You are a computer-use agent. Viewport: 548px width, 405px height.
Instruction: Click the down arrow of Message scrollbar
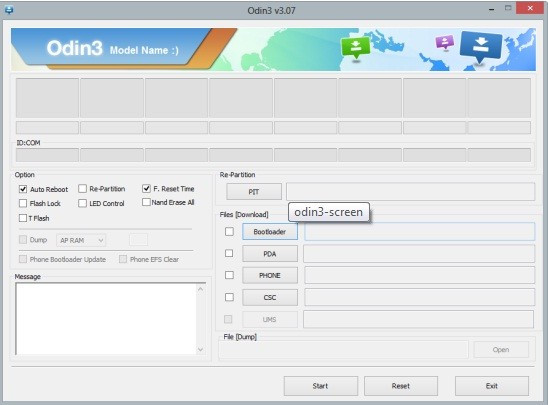[201, 349]
